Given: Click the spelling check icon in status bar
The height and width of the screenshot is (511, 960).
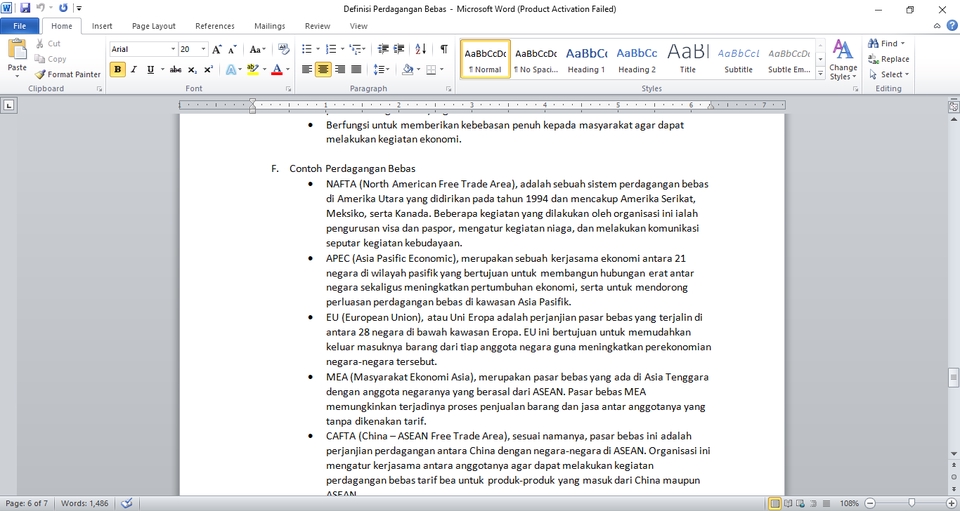Looking at the screenshot, I should tap(127, 503).
